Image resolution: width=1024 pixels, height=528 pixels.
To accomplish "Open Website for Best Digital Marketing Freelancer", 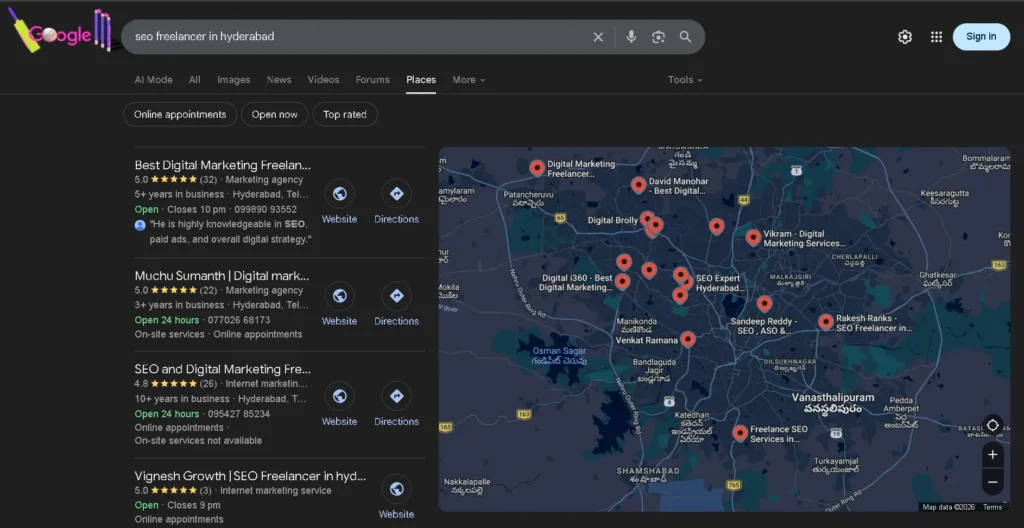I will (x=340, y=203).
